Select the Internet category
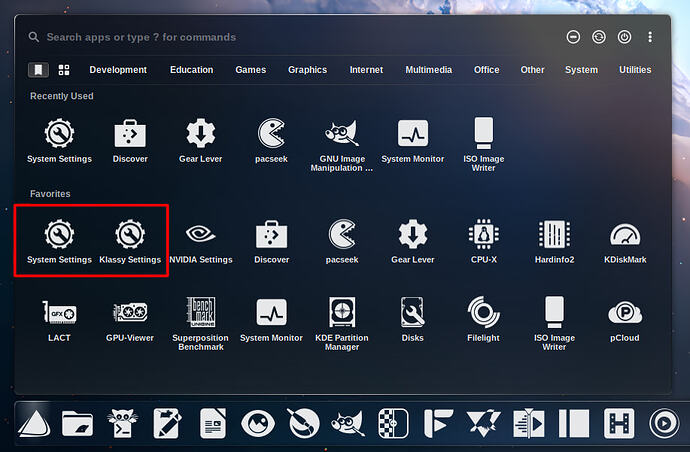The height and width of the screenshot is (452, 690). click(x=366, y=70)
